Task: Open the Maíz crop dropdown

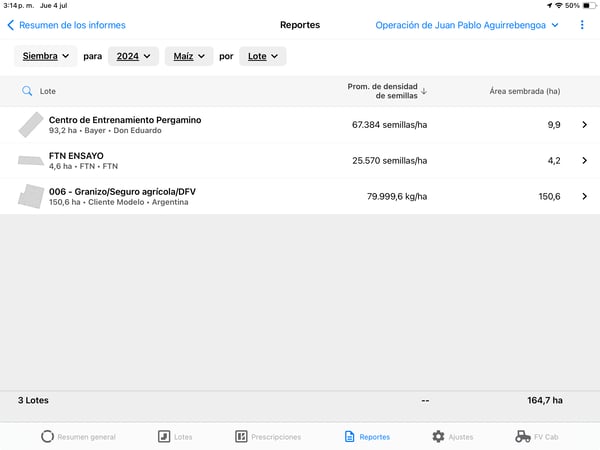Action: (x=189, y=57)
